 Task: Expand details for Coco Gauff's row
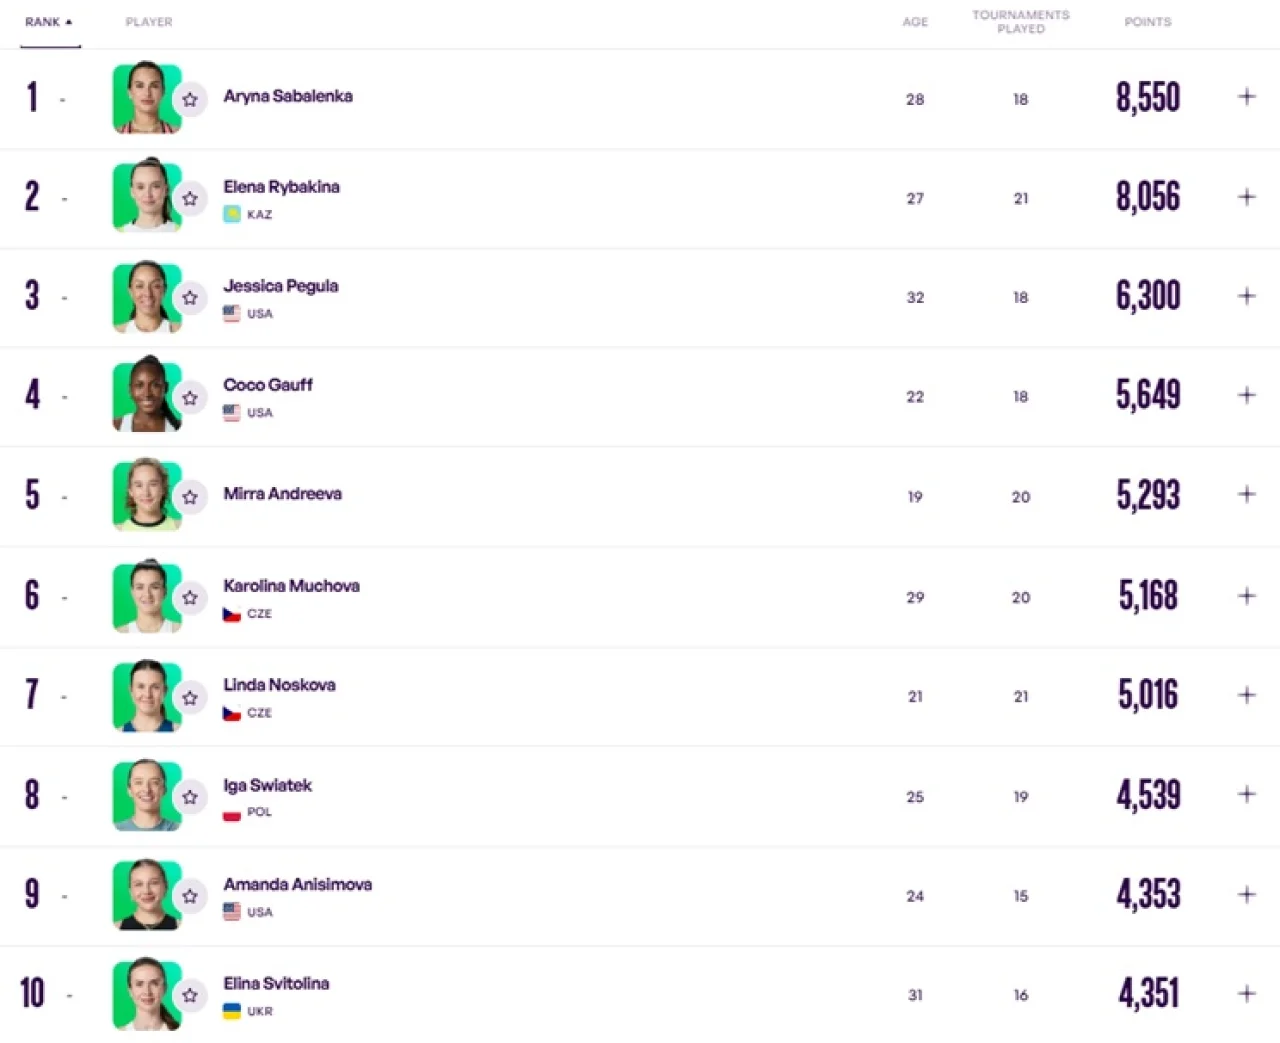tap(1246, 395)
